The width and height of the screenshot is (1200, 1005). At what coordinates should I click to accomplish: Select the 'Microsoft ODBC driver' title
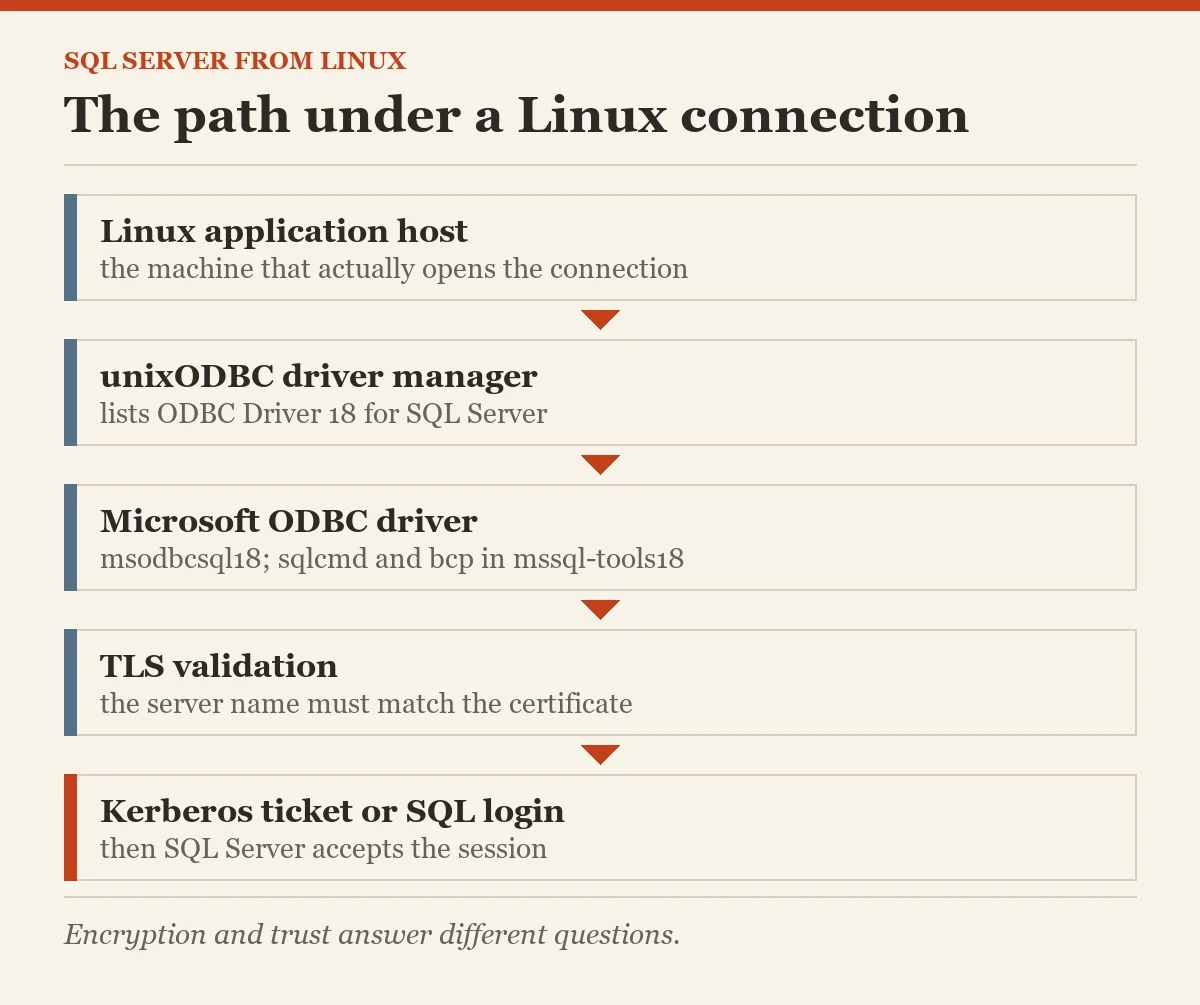(289, 521)
